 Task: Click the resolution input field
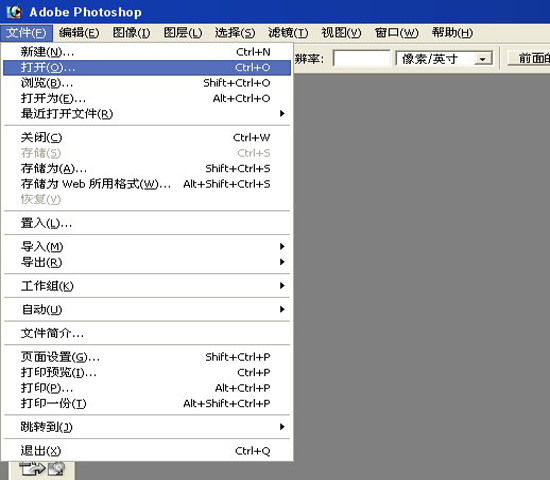(362, 58)
